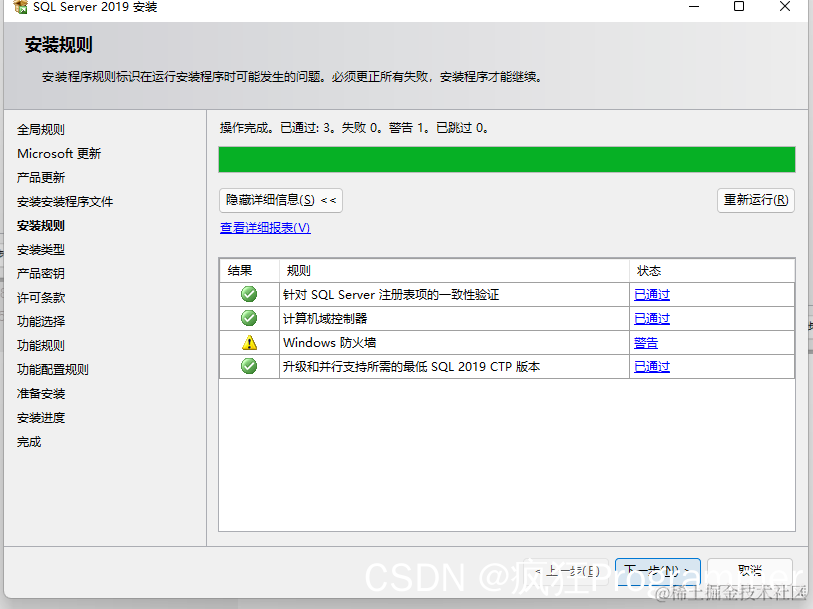This screenshot has height=609, width=813.
Task: Select 许可条款 step in sidebar
Action: coord(41,298)
